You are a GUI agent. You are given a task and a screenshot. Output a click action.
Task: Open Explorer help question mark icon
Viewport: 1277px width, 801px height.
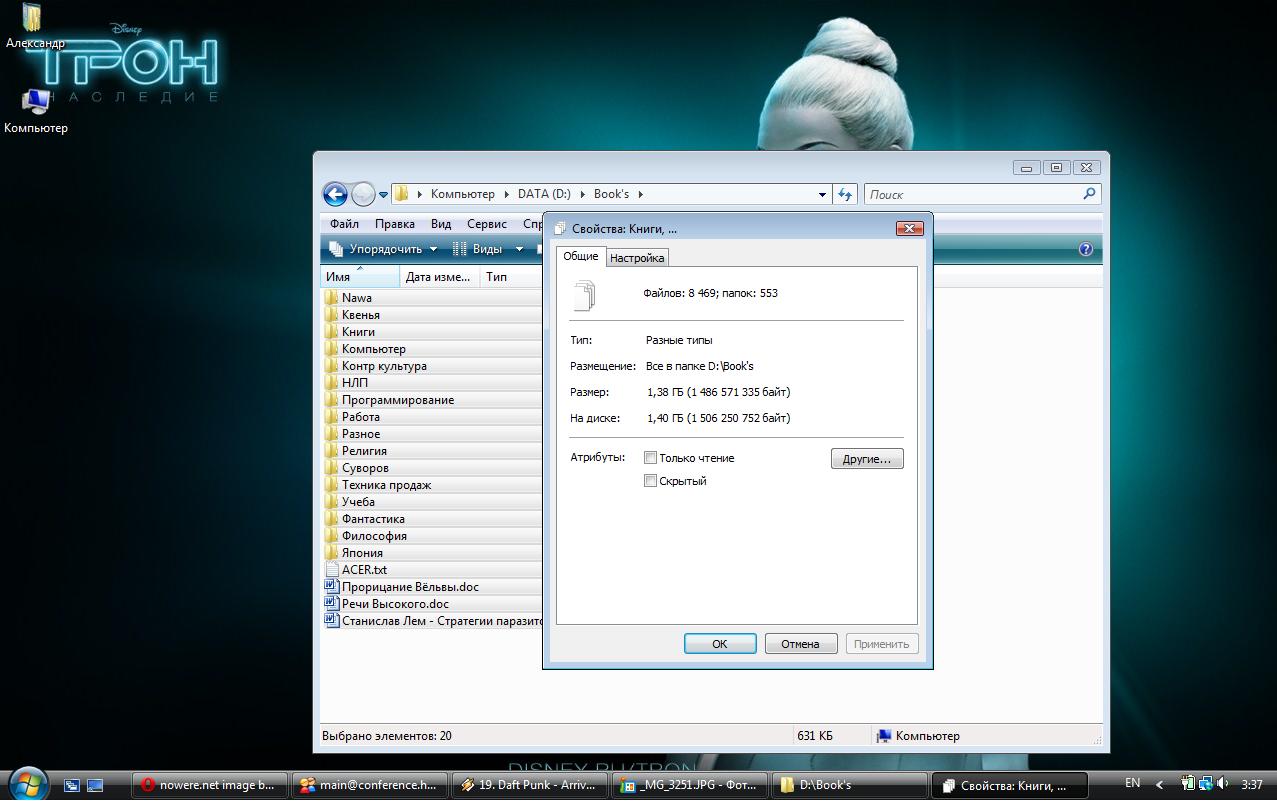pyautogui.click(x=1086, y=249)
